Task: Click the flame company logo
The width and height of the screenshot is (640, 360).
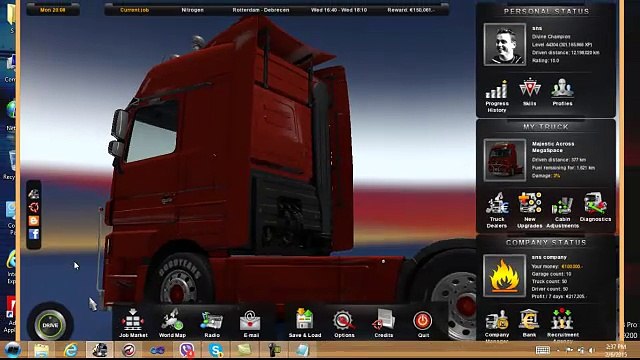Action: tap(504, 276)
